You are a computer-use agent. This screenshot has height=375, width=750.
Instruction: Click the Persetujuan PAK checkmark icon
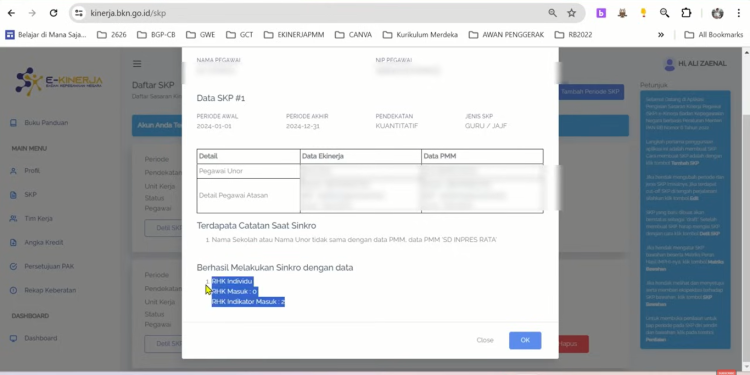(x=13, y=266)
